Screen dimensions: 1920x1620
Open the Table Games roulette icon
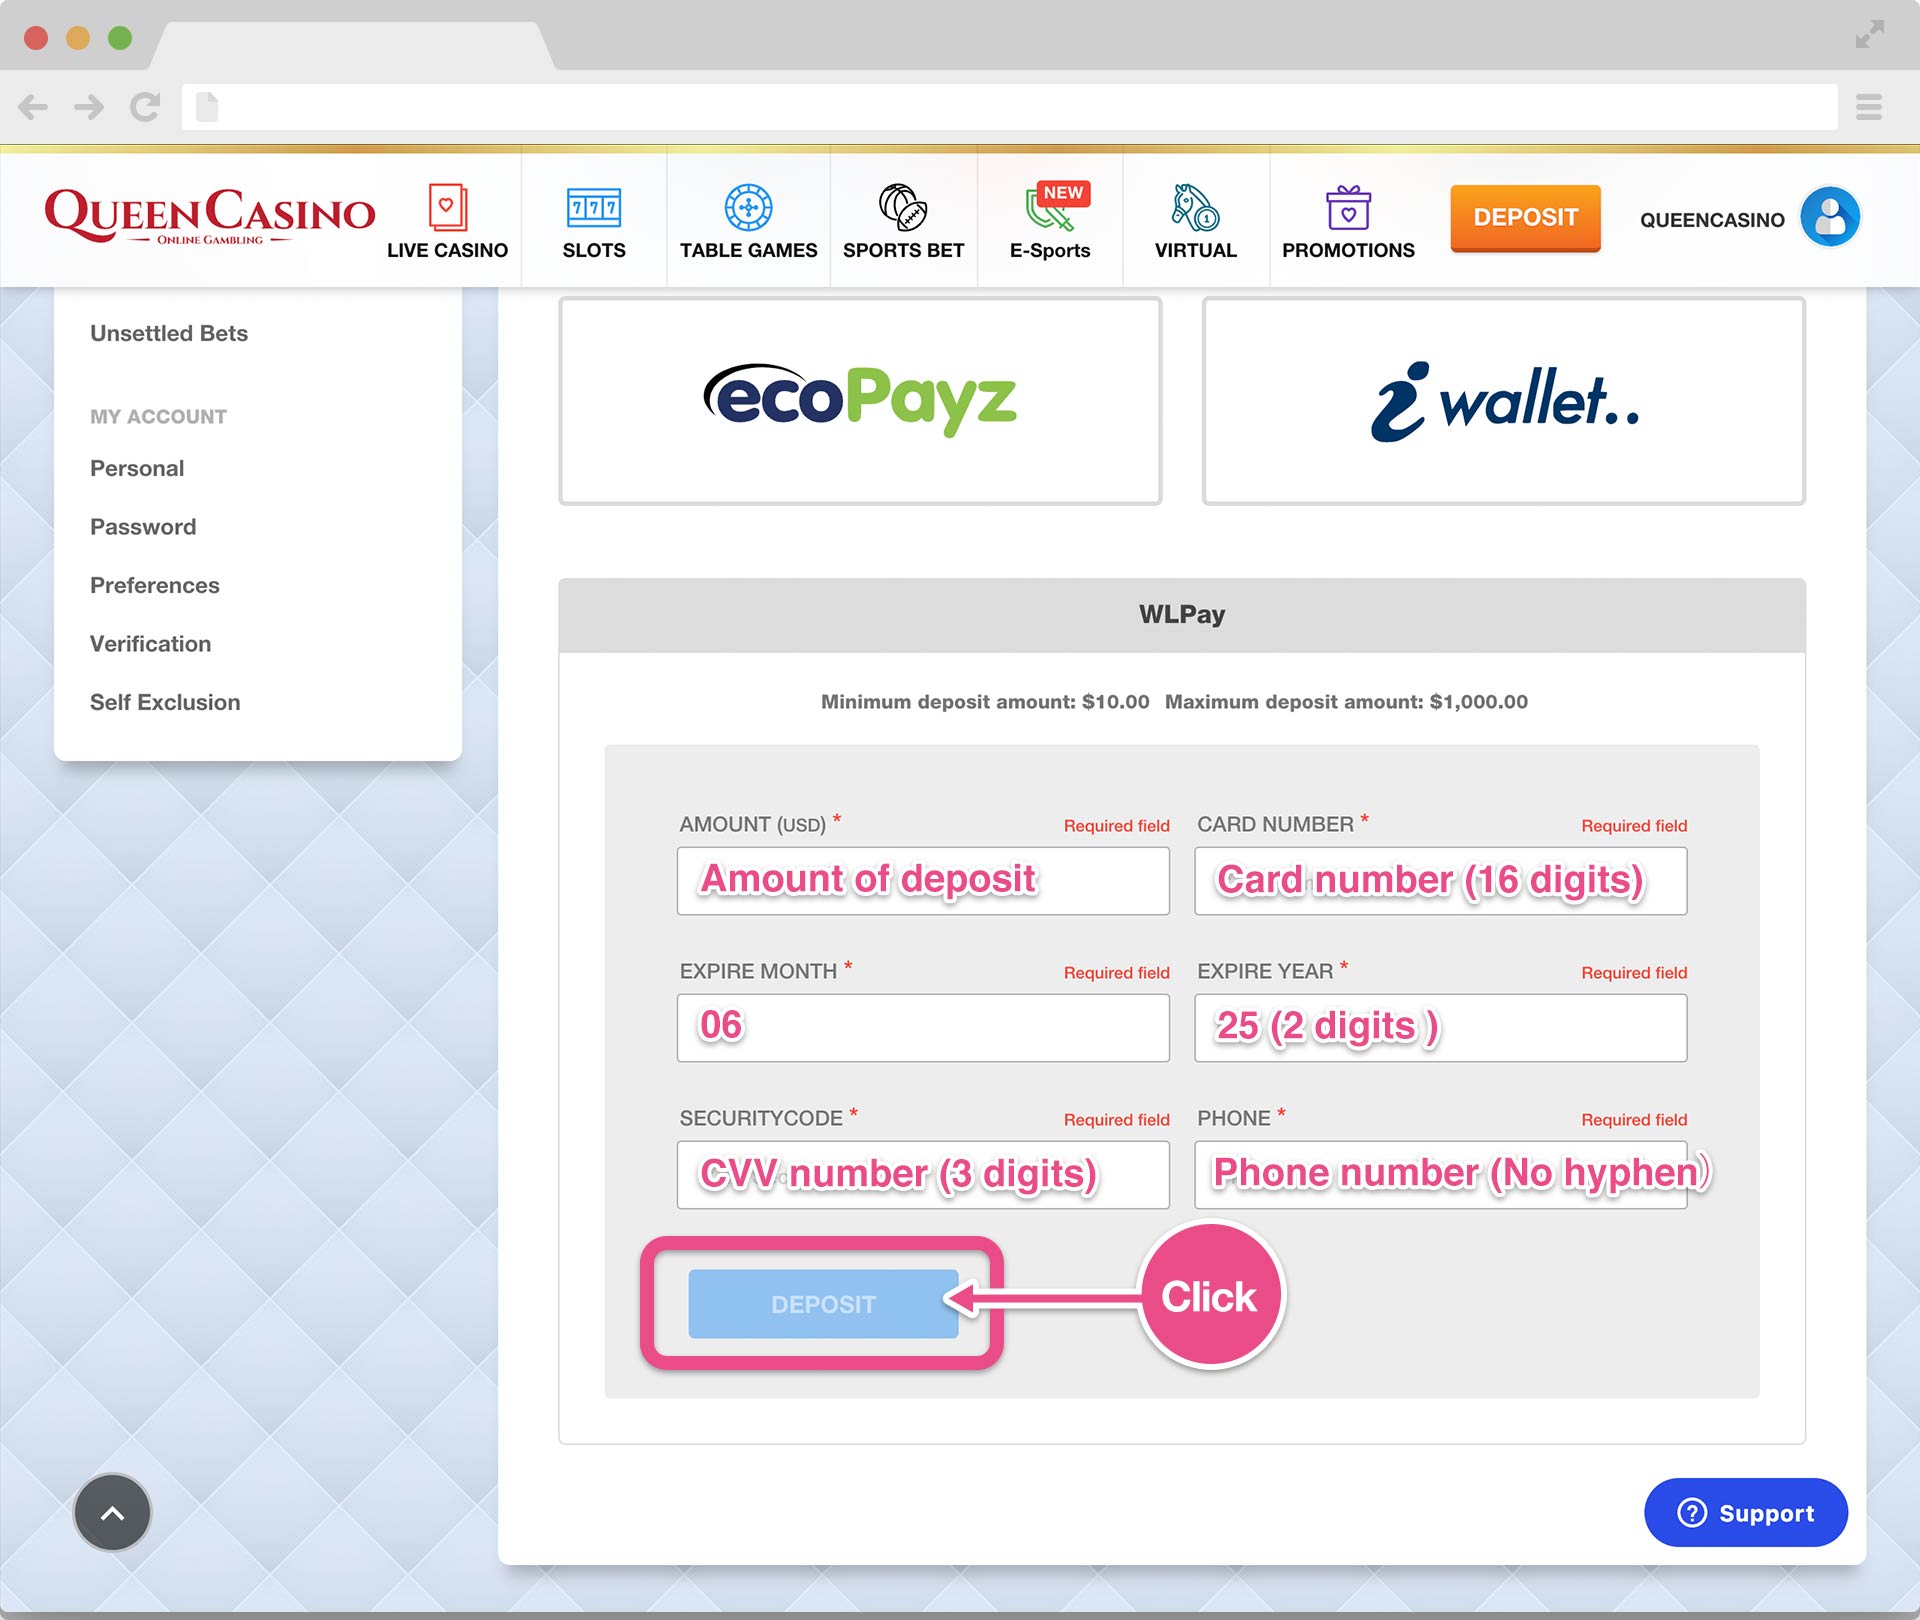tap(748, 207)
